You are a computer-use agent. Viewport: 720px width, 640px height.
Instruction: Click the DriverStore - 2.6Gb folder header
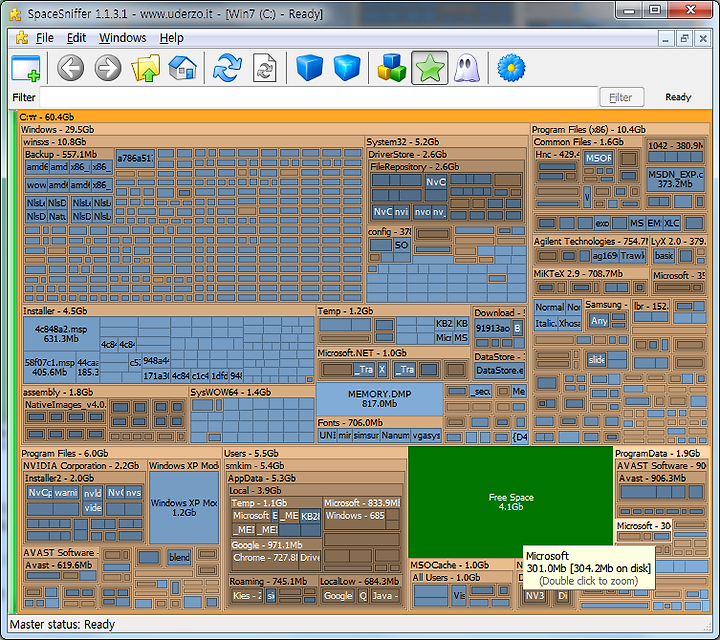(446, 154)
